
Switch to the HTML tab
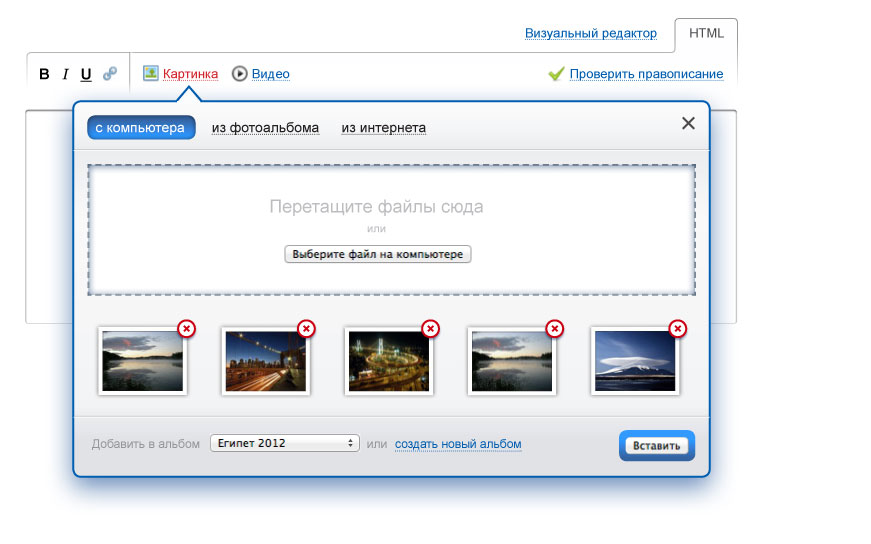706,34
